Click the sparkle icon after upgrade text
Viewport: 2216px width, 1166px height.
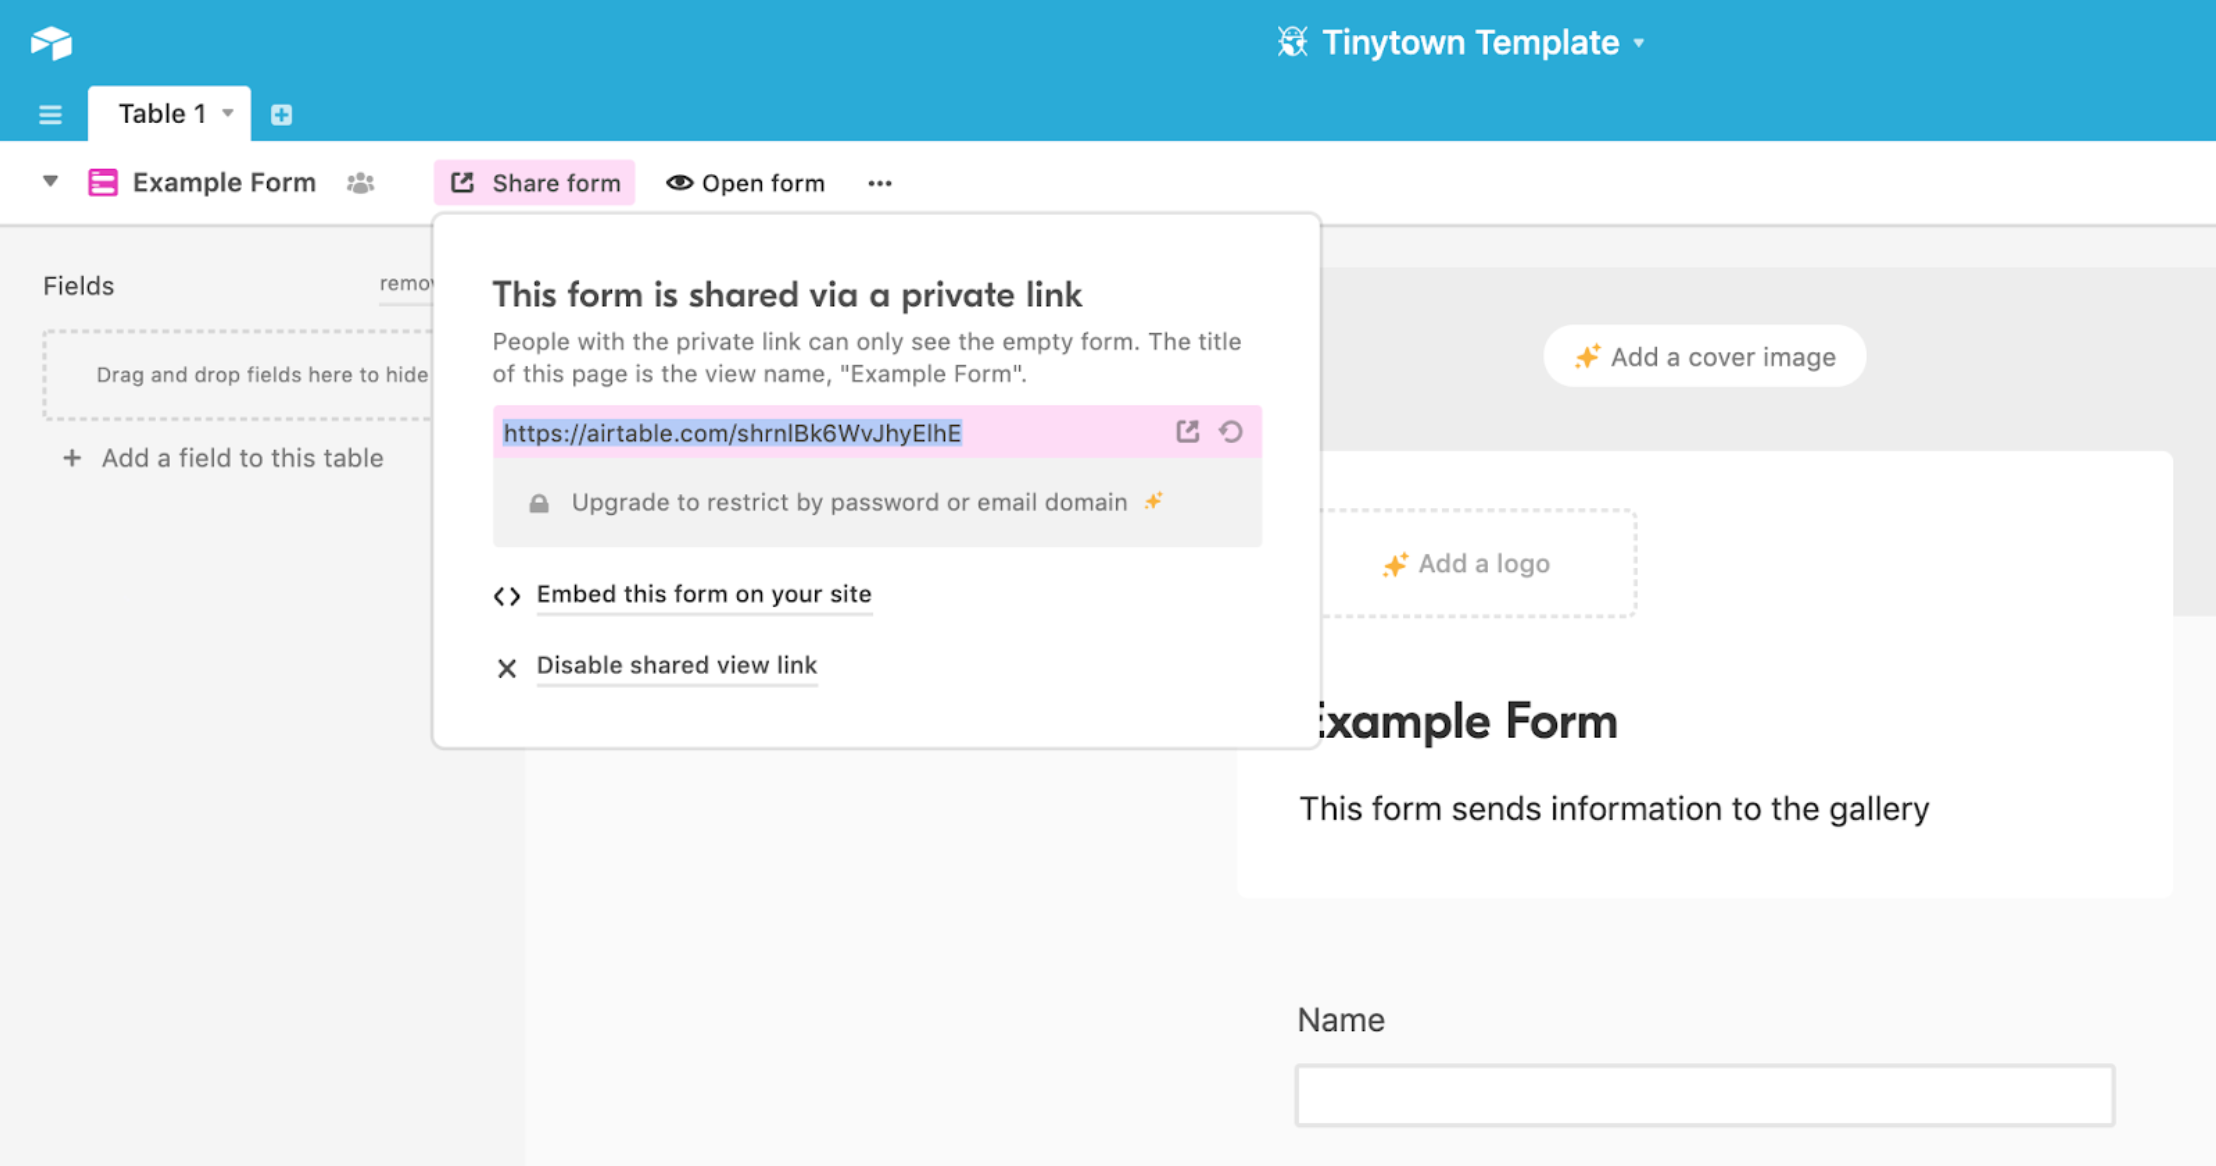coord(1152,501)
